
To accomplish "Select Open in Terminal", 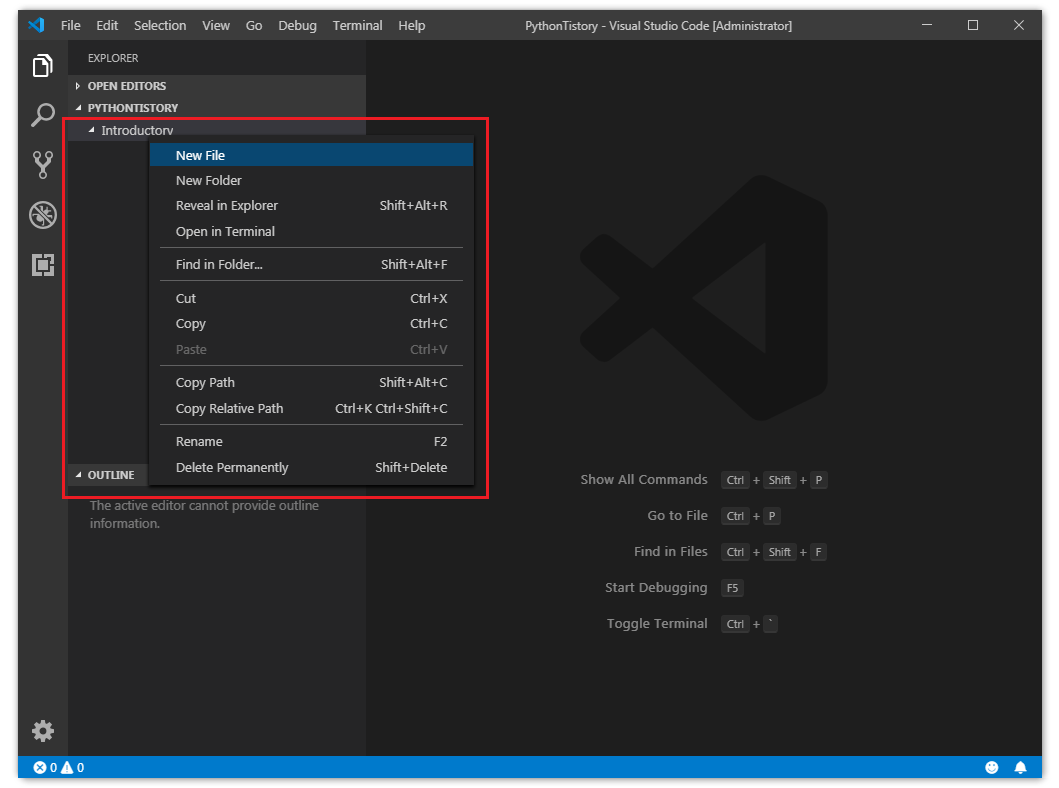I will click(311, 231).
